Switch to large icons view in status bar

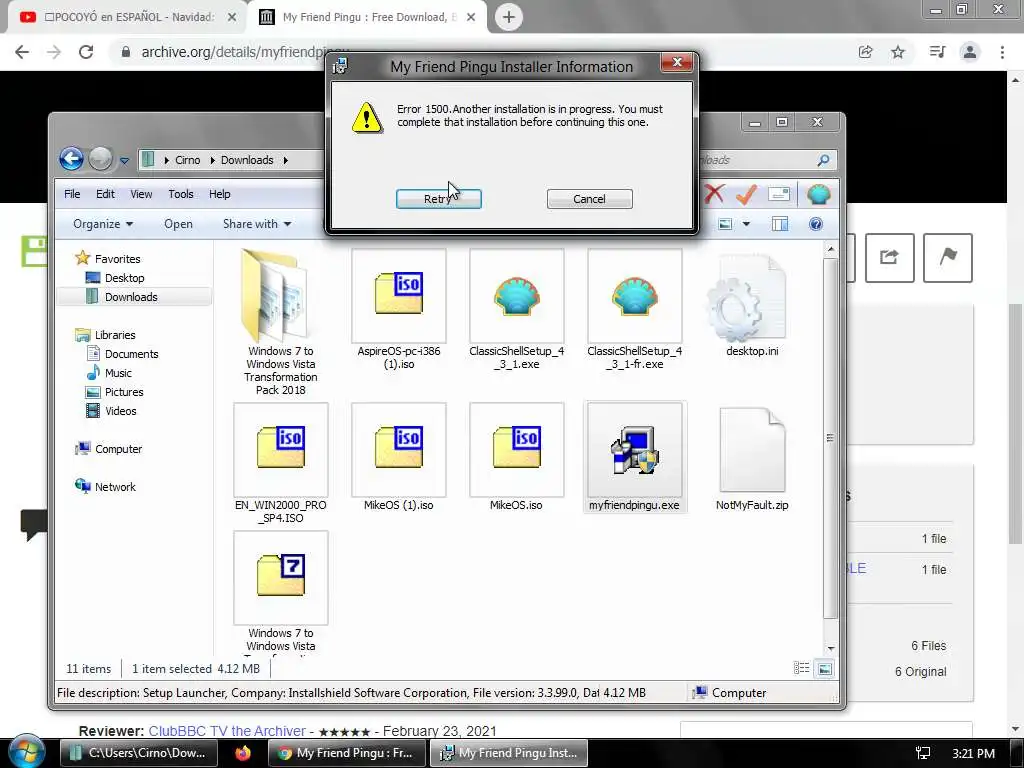(825, 668)
